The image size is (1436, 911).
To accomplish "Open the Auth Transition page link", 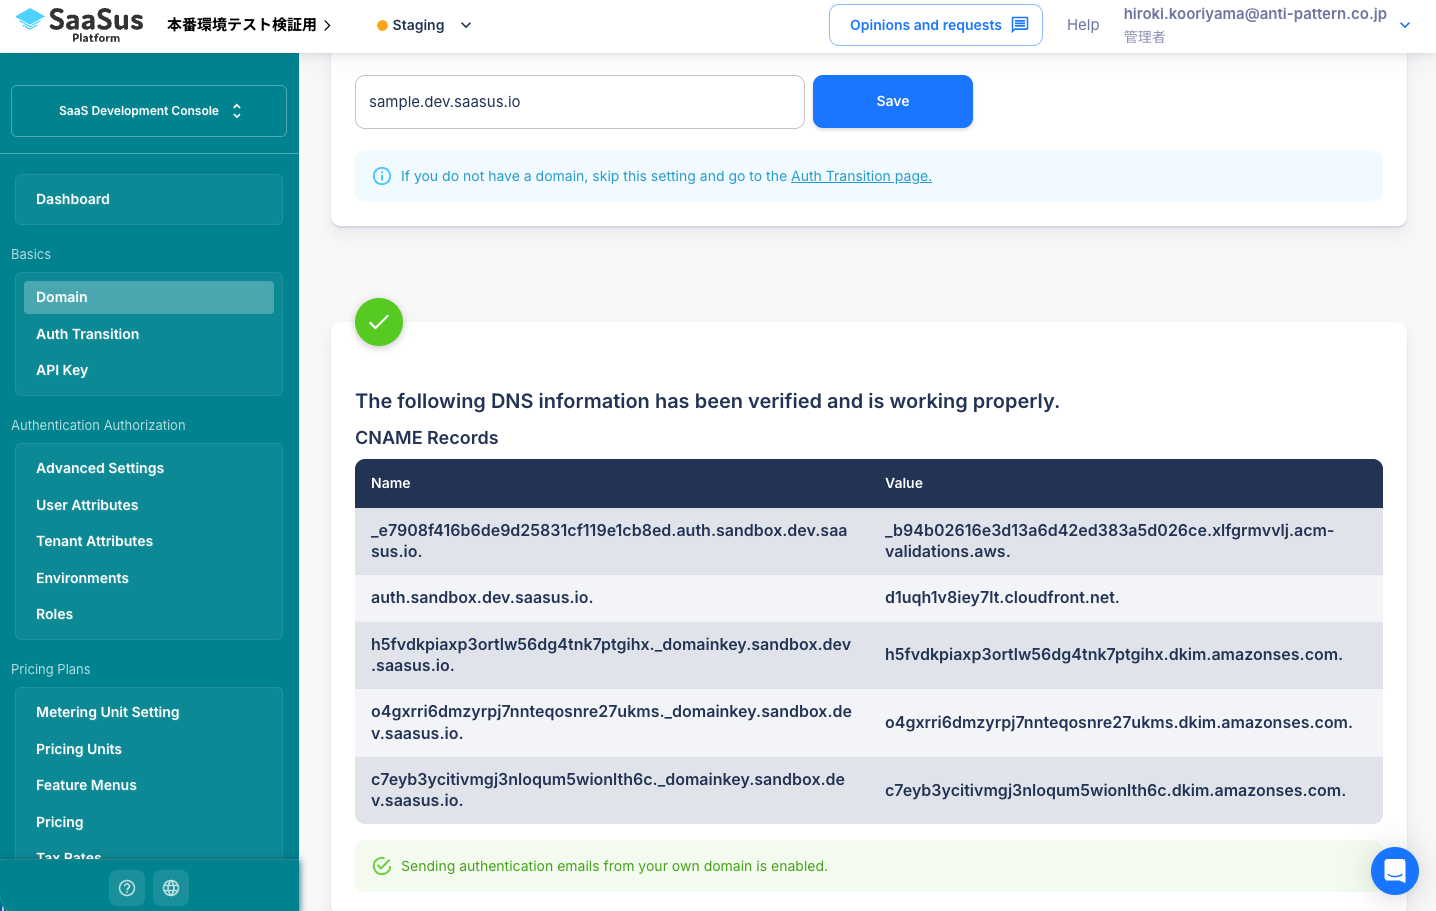I will [x=861, y=176].
